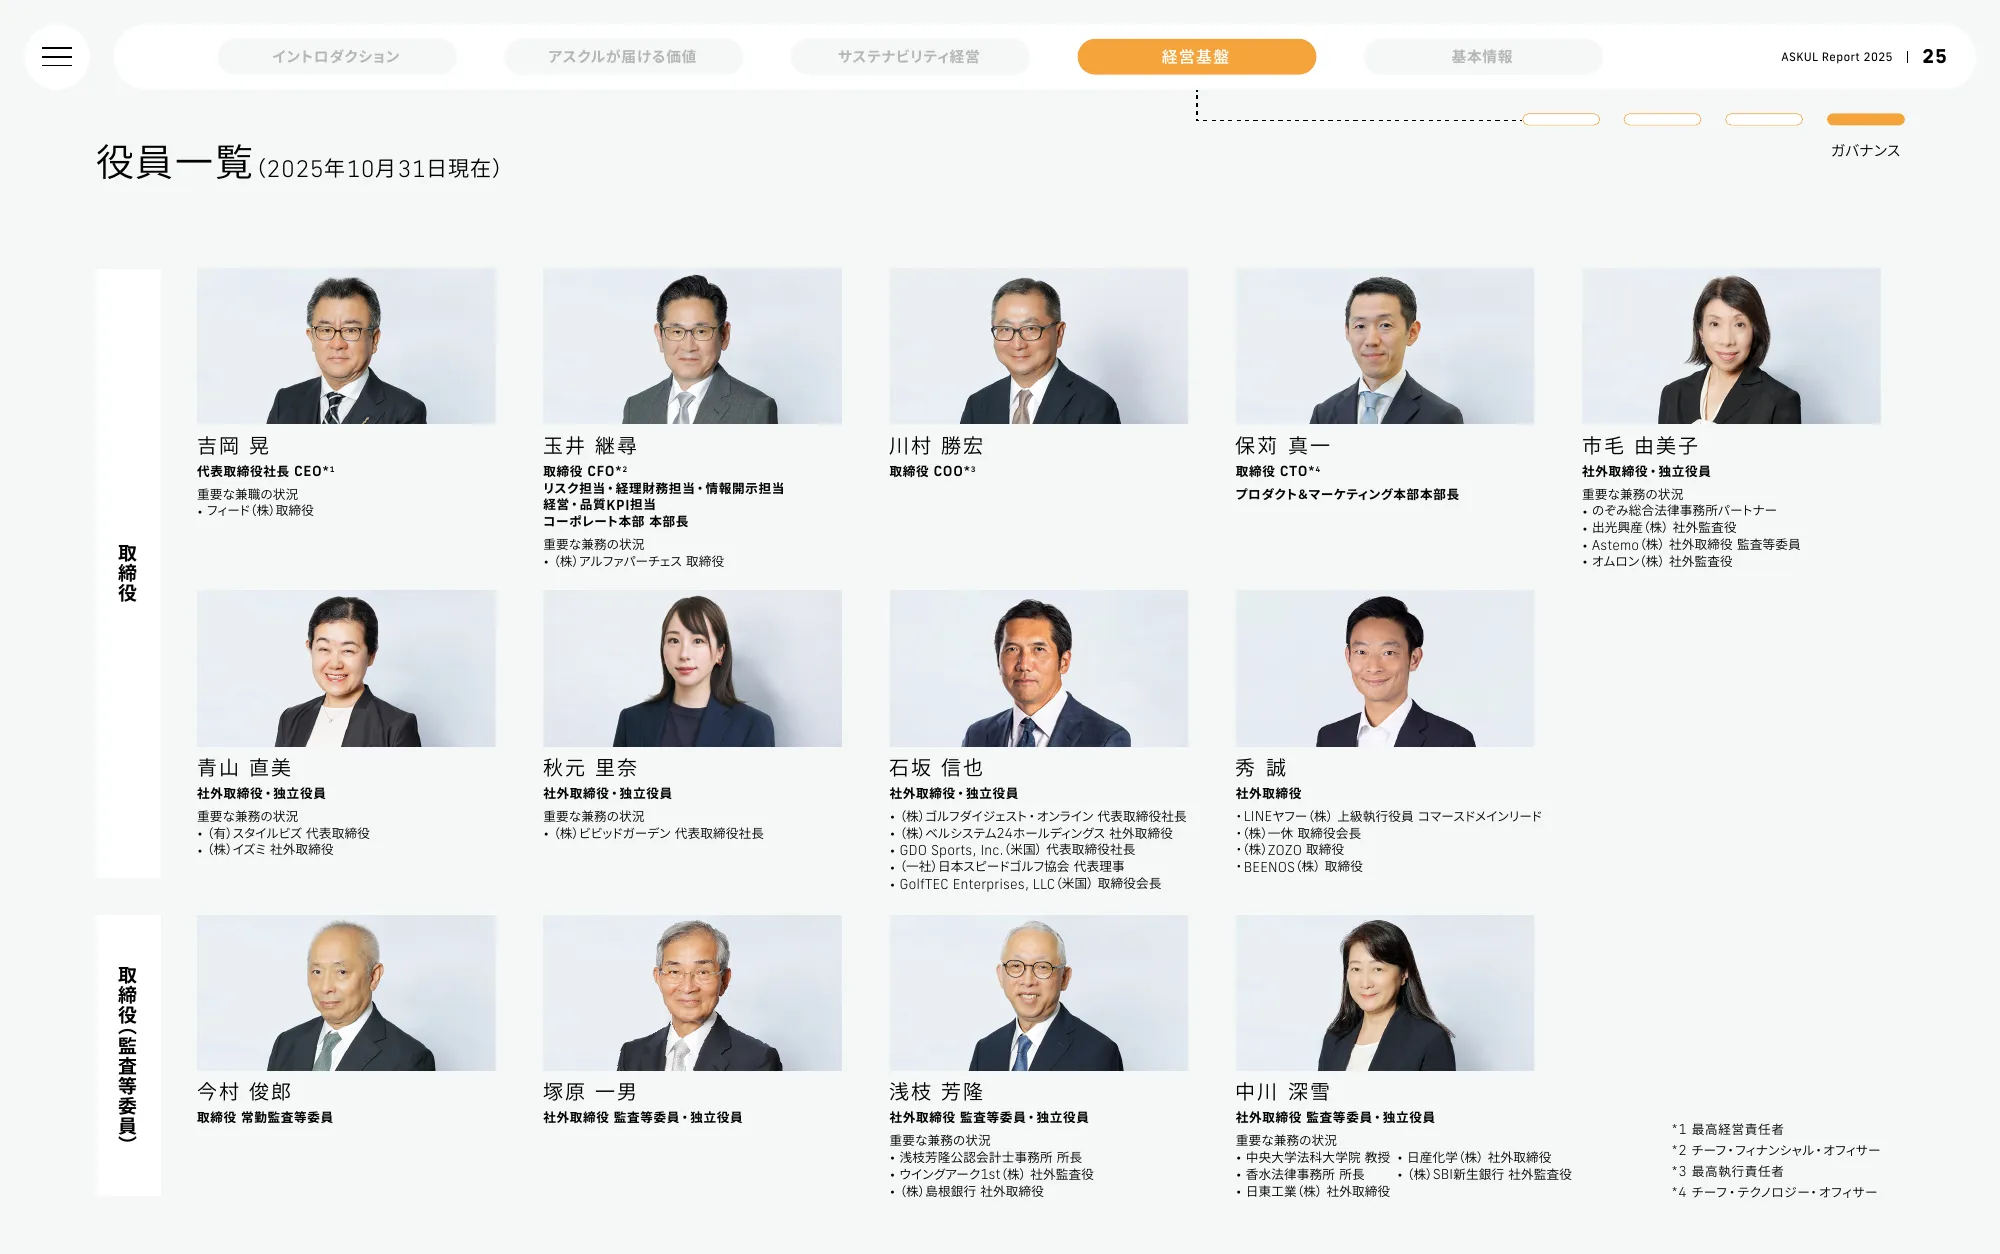Select the サステナビリティ経営 tab
The height and width of the screenshot is (1254, 2000).
(909, 57)
